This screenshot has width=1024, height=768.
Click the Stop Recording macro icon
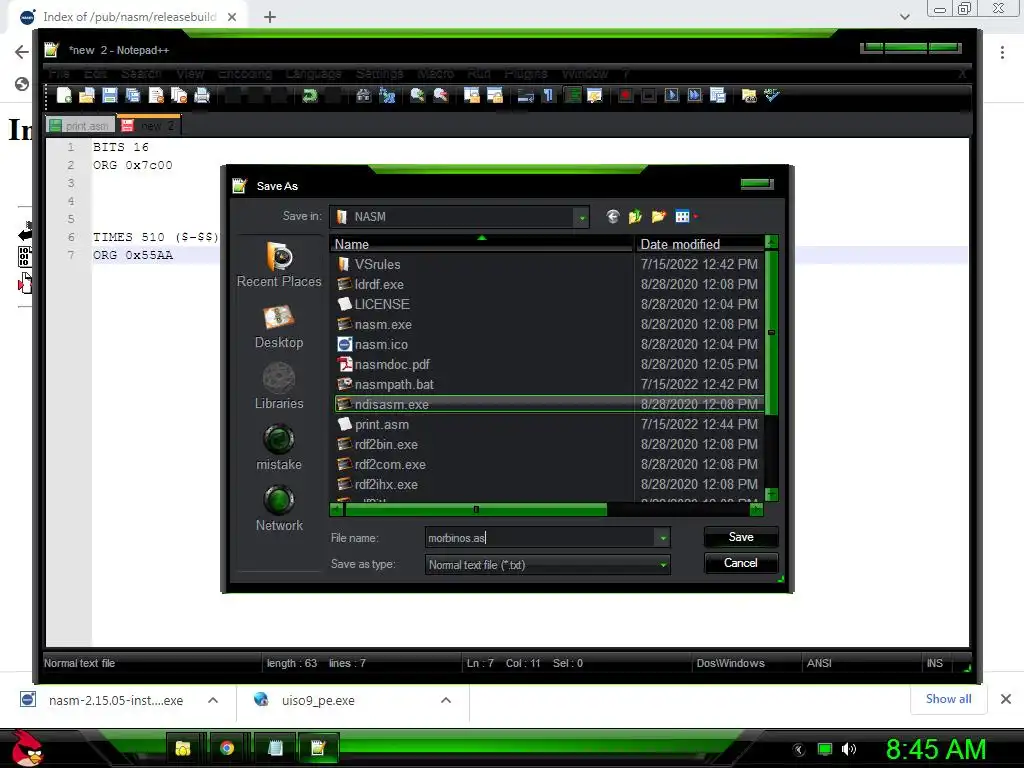coord(648,95)
